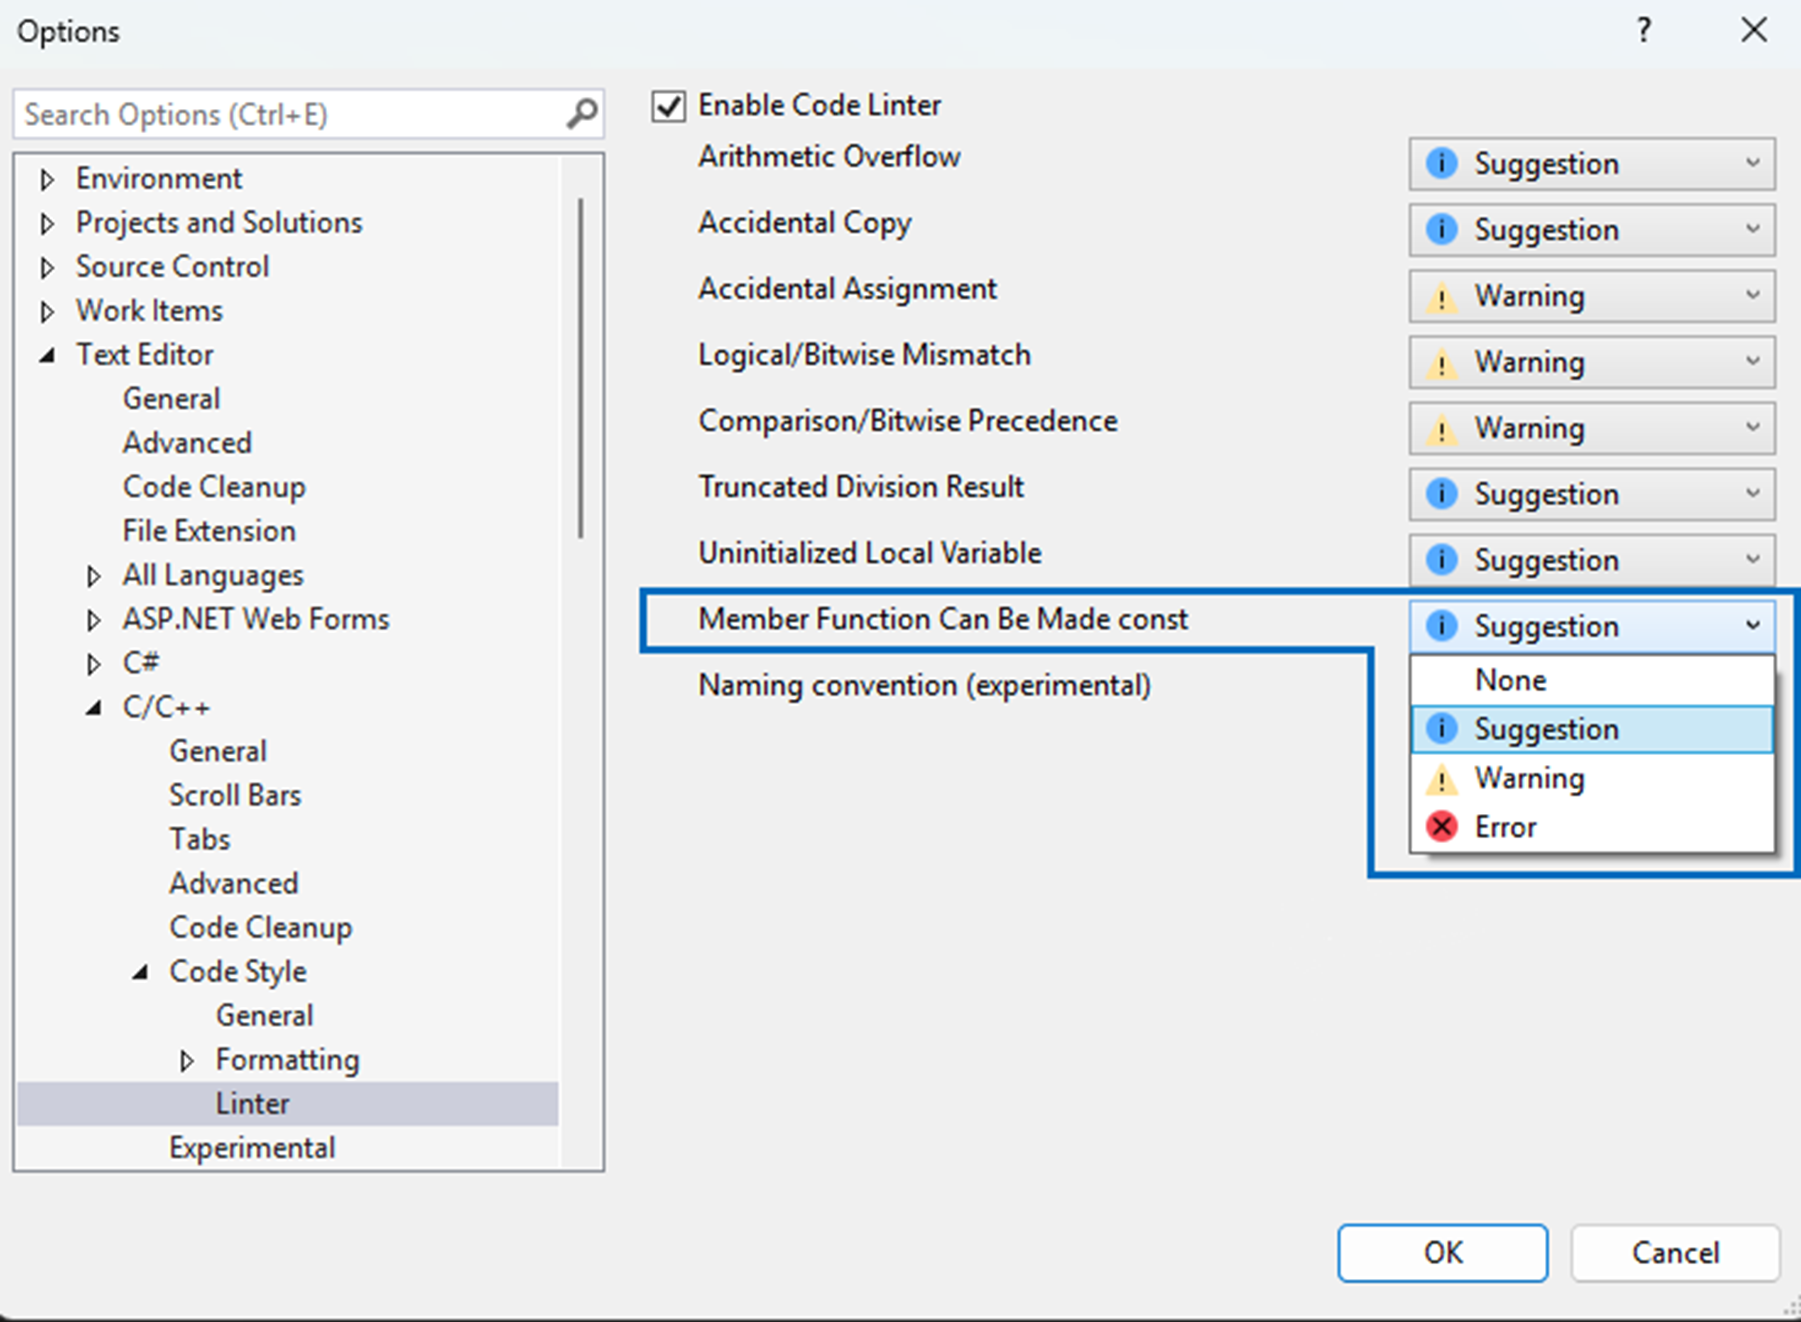Select the Experimental tree item

click(x=252, y=1147)
